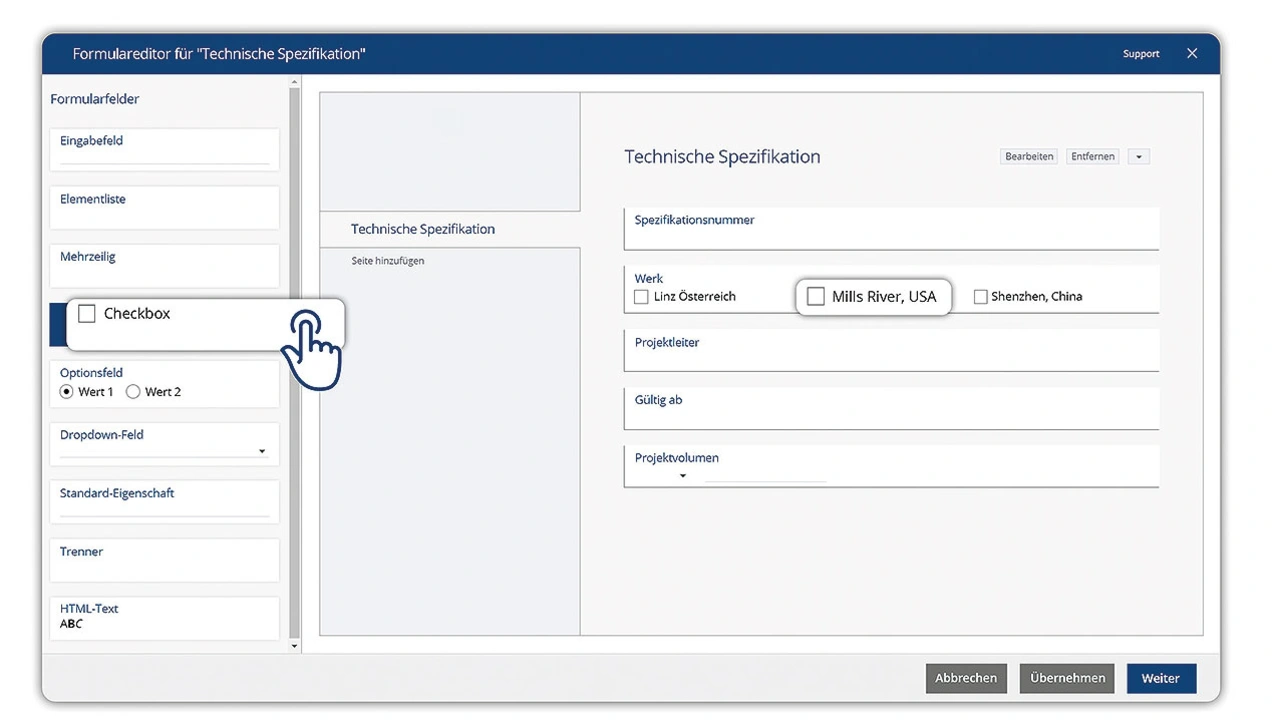Select the Wert 1 radio option
The height and width of the screenshot is (723, 1280).
[x=67, y=392]
